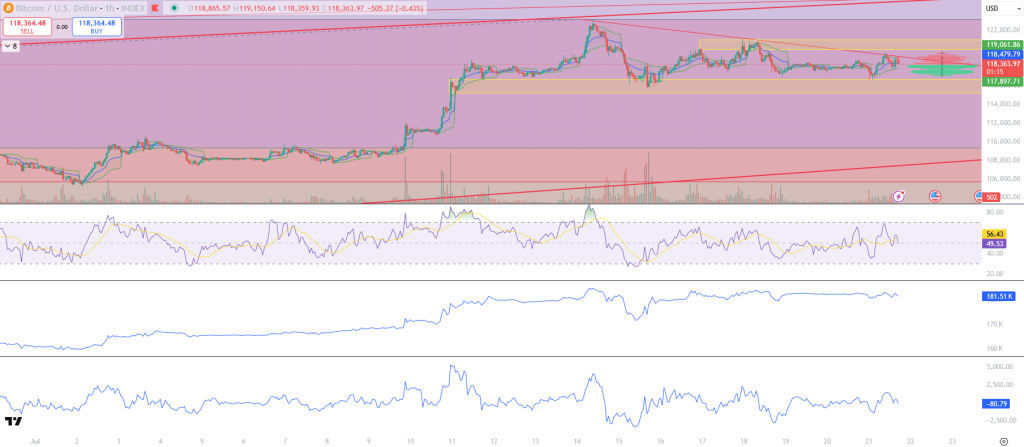Click the 118,364.48 SELL button
This screenshot has height=447, width=1024.
pyautogui.click(x=26, y=27)
